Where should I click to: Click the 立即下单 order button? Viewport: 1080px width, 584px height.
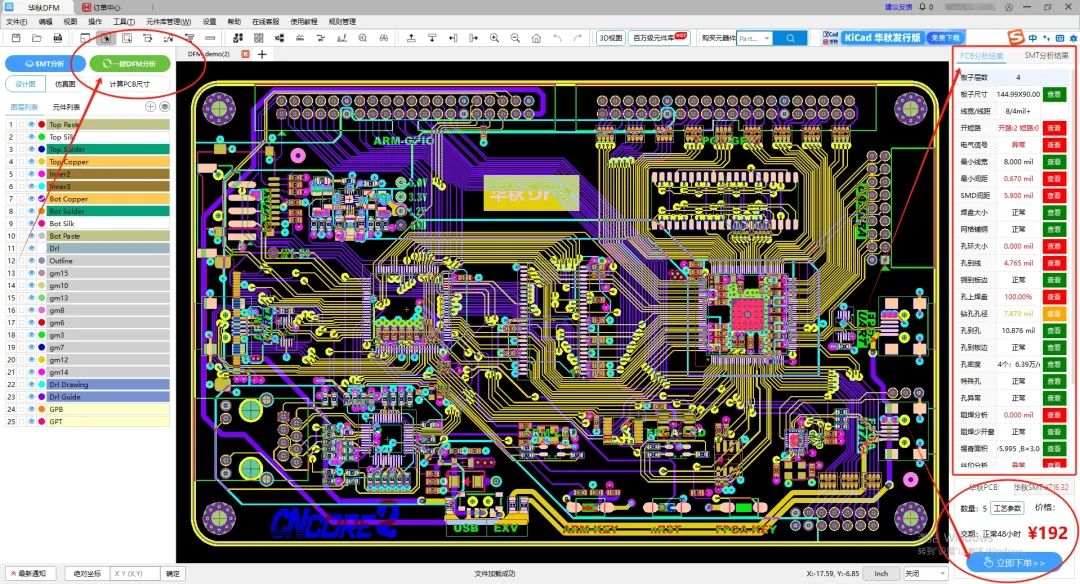(1014, 563)
